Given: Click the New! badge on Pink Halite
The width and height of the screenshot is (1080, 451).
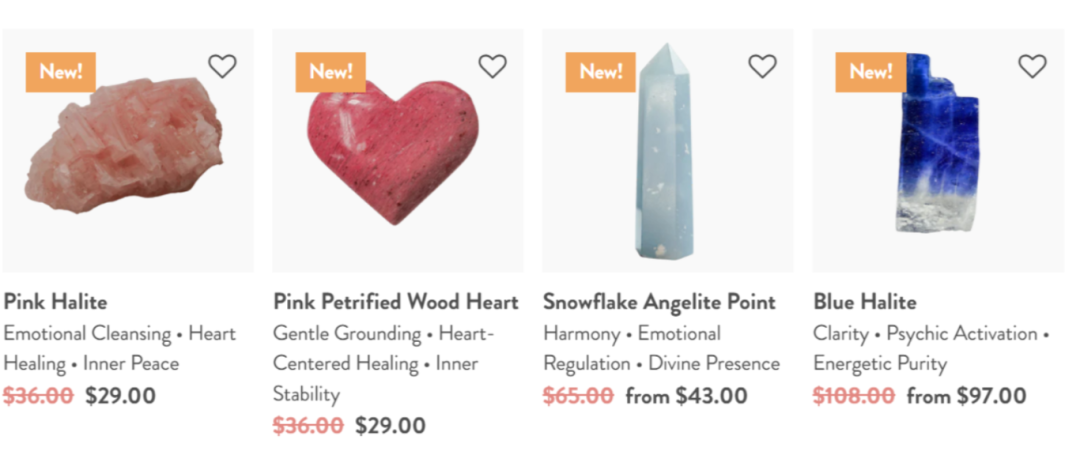Looking at the screenshot, I should point(61,72).
